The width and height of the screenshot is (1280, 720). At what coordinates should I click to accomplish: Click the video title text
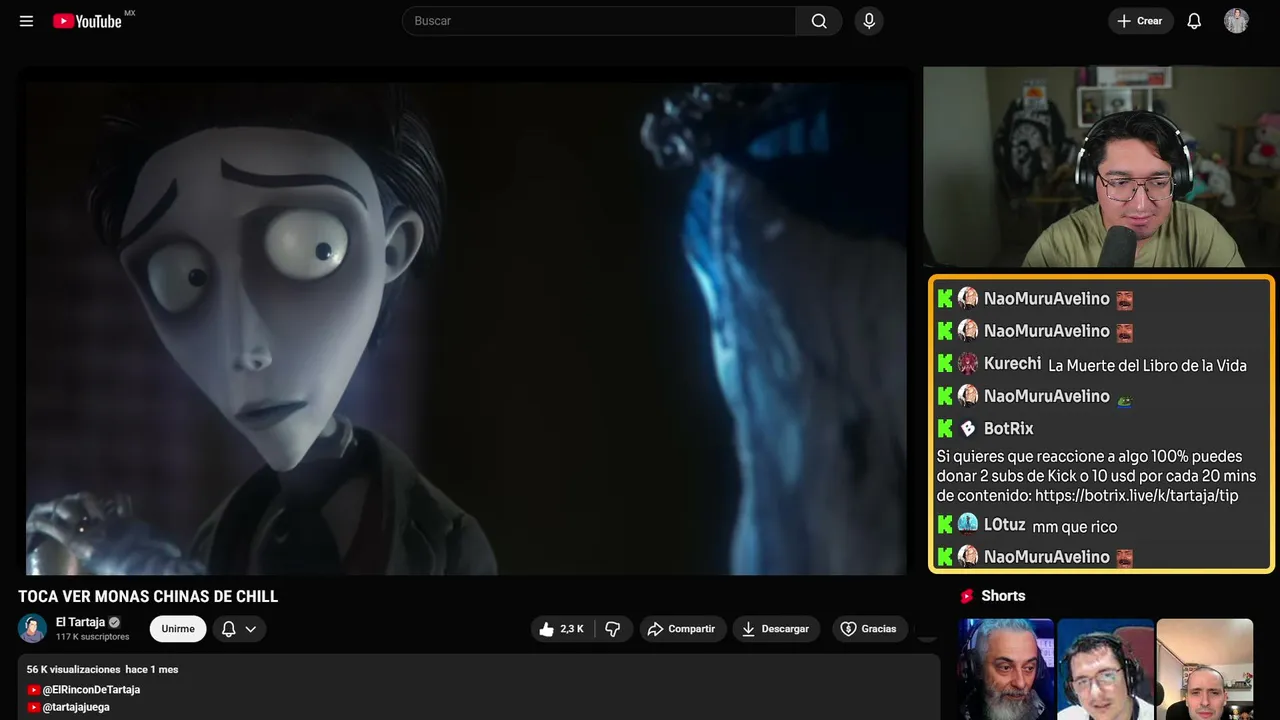148,597
